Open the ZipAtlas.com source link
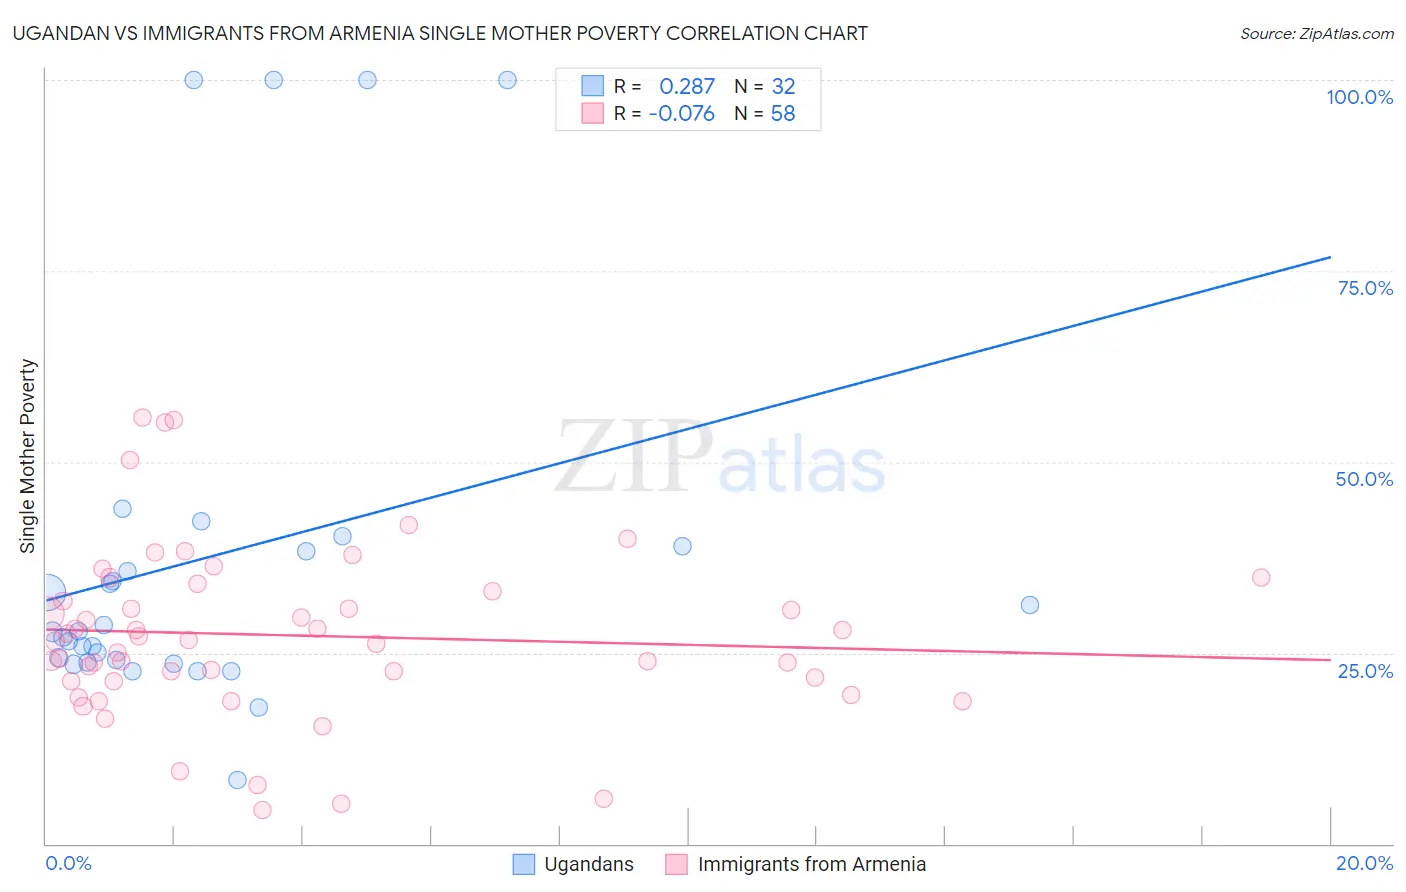Viewport: 1406px width, 892px height. pyautogui.click(x=1317, y=33)
